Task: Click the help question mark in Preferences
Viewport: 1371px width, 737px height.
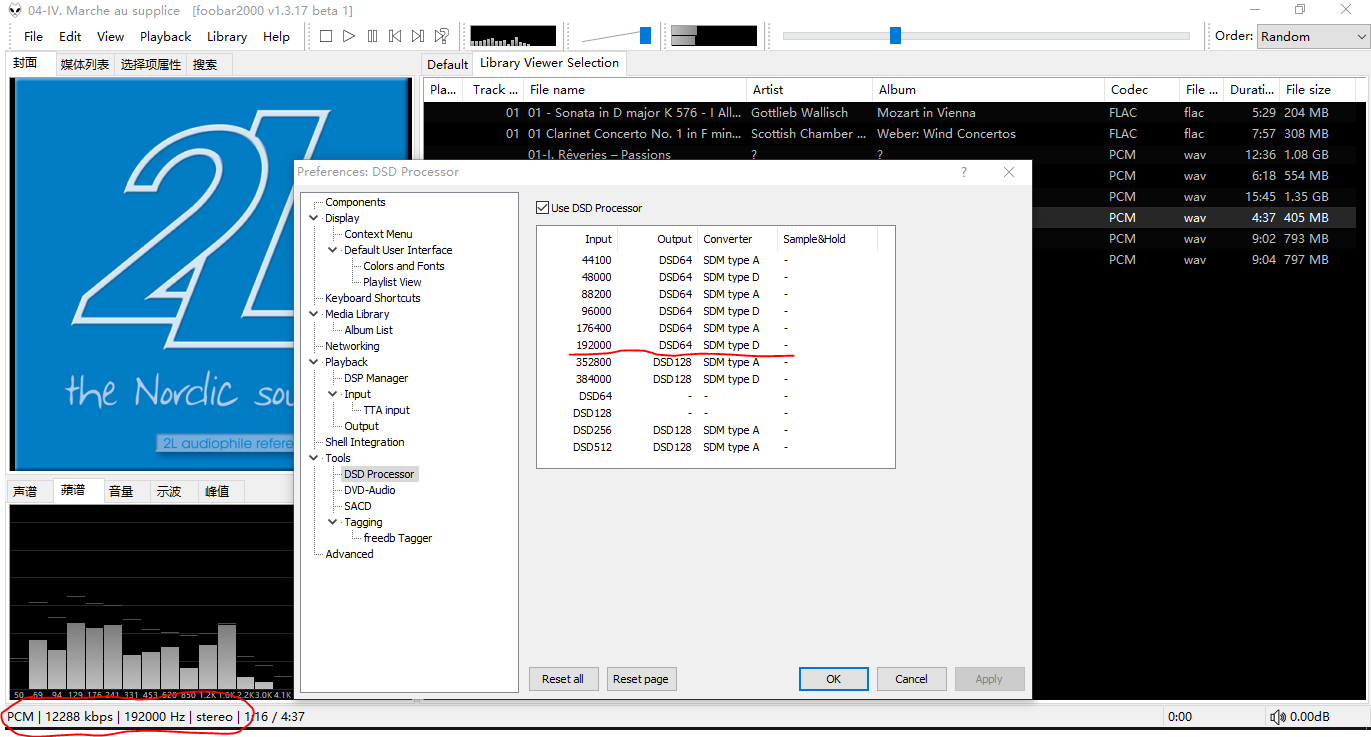Action: coord(964,172)
